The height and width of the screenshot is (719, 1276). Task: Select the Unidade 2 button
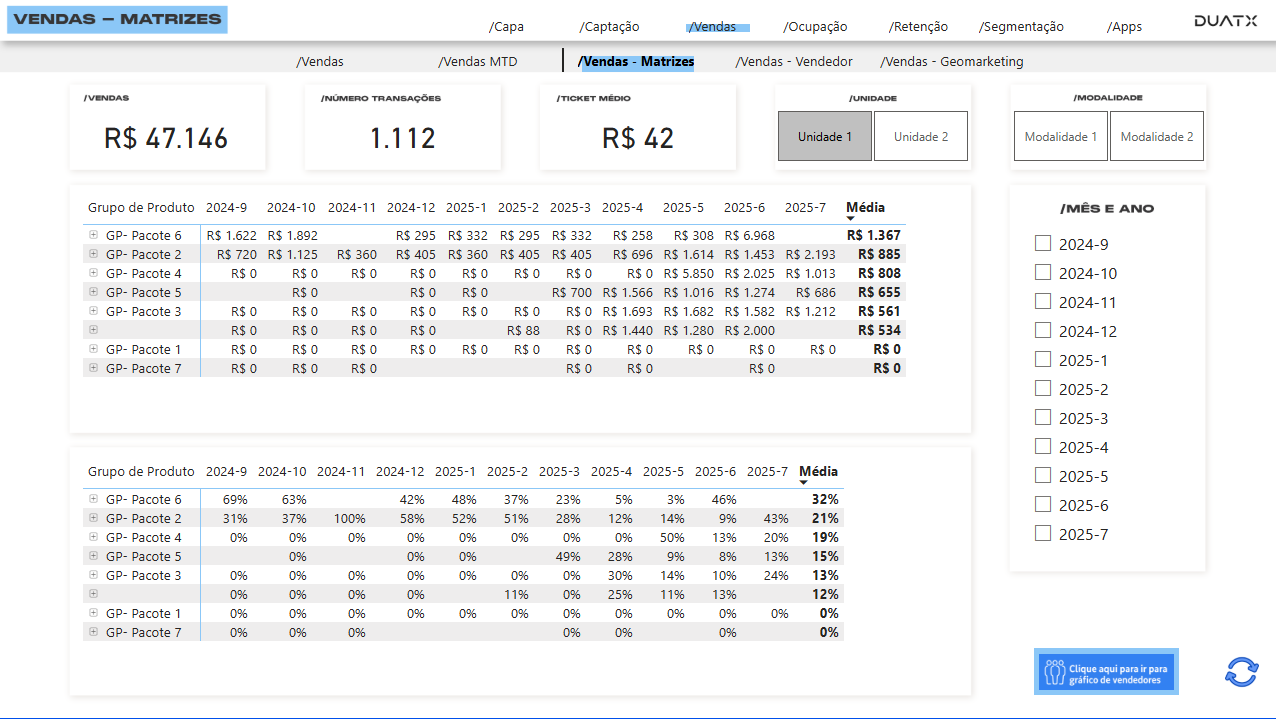[920, 135]
